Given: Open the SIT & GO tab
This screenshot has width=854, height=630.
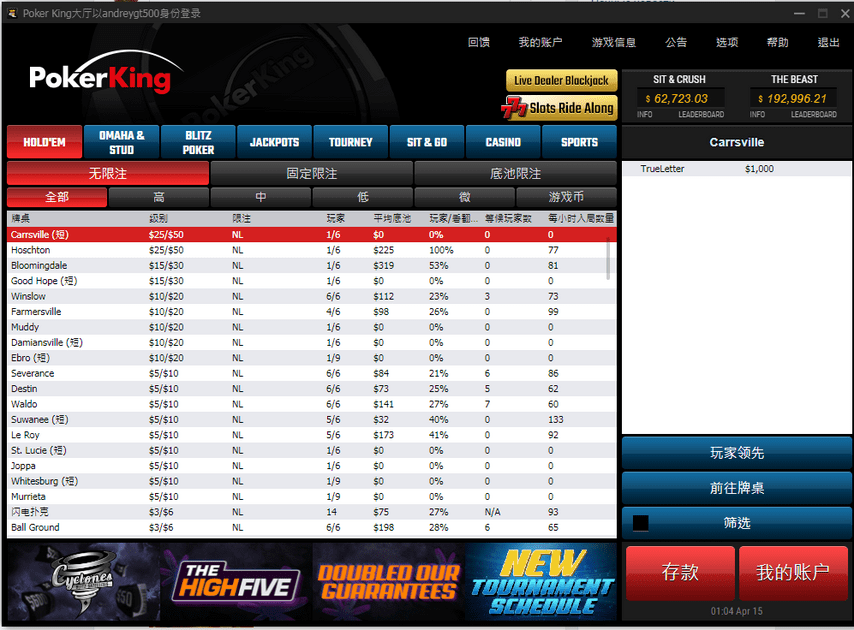Looking at the screenshot, I should tap(427, 142).
